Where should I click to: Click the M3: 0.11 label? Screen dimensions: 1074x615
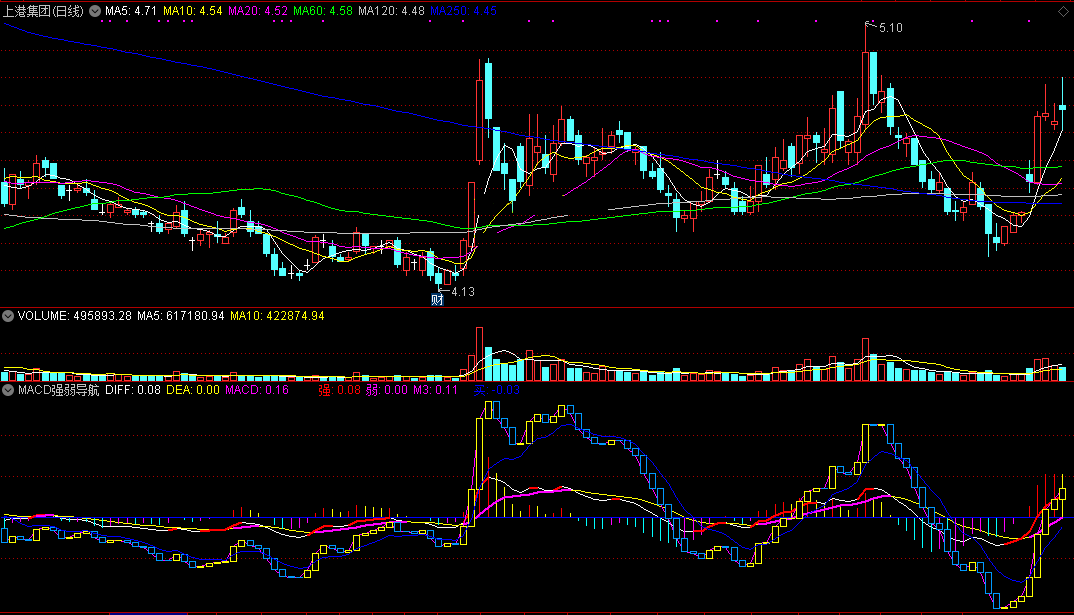pos(435,390)
